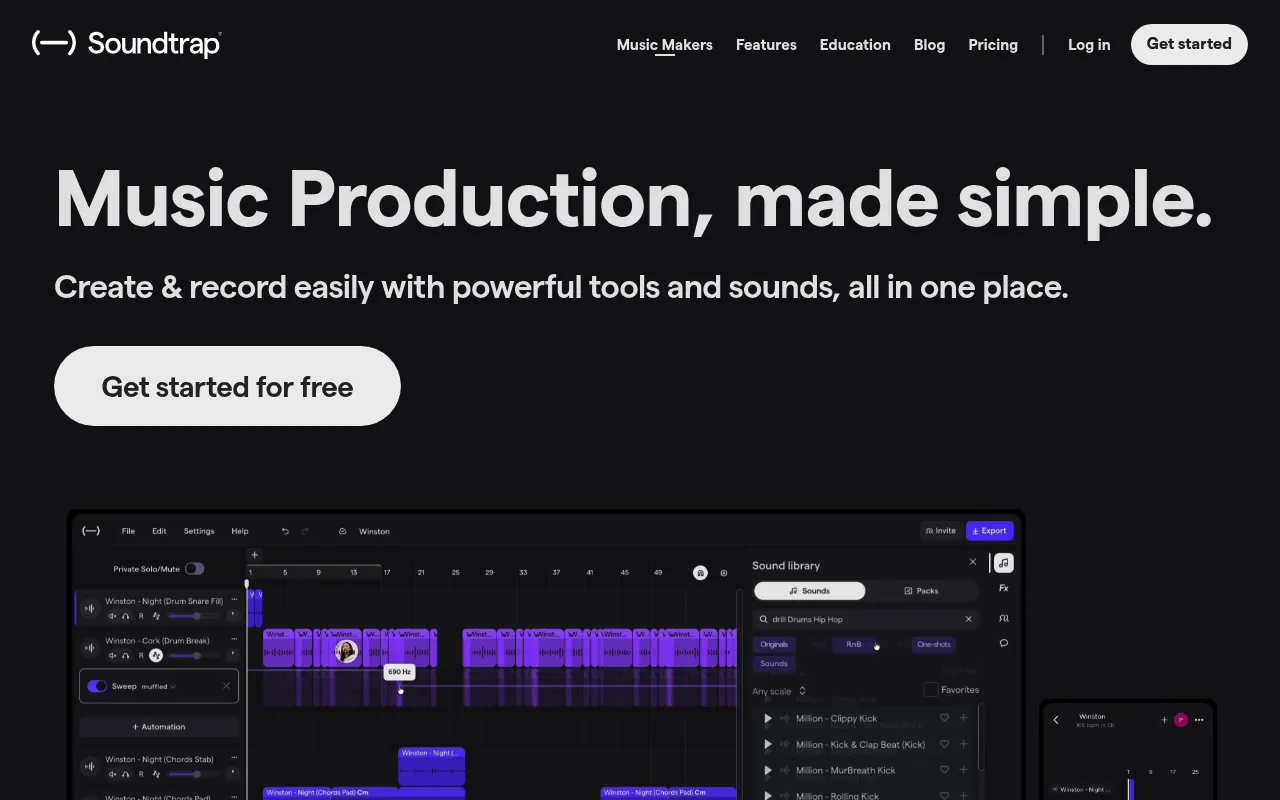The image size is (1280, 800).
Task: Select the One-shots filter chip
Action: click(x=934, y=644)
